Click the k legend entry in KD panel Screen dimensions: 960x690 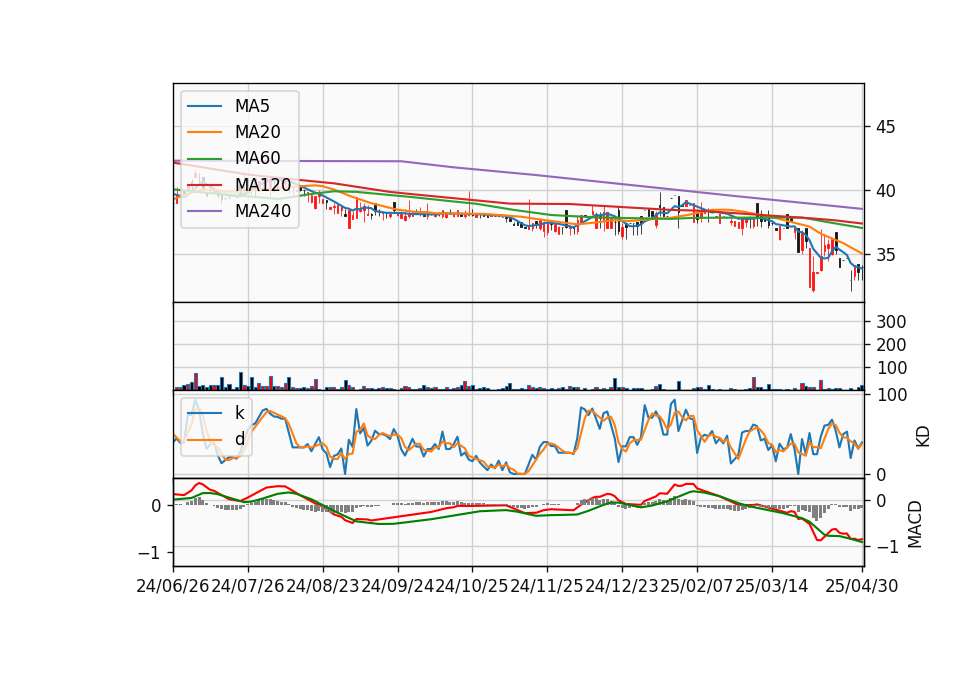pyautogui.click(x=239, y=413)
